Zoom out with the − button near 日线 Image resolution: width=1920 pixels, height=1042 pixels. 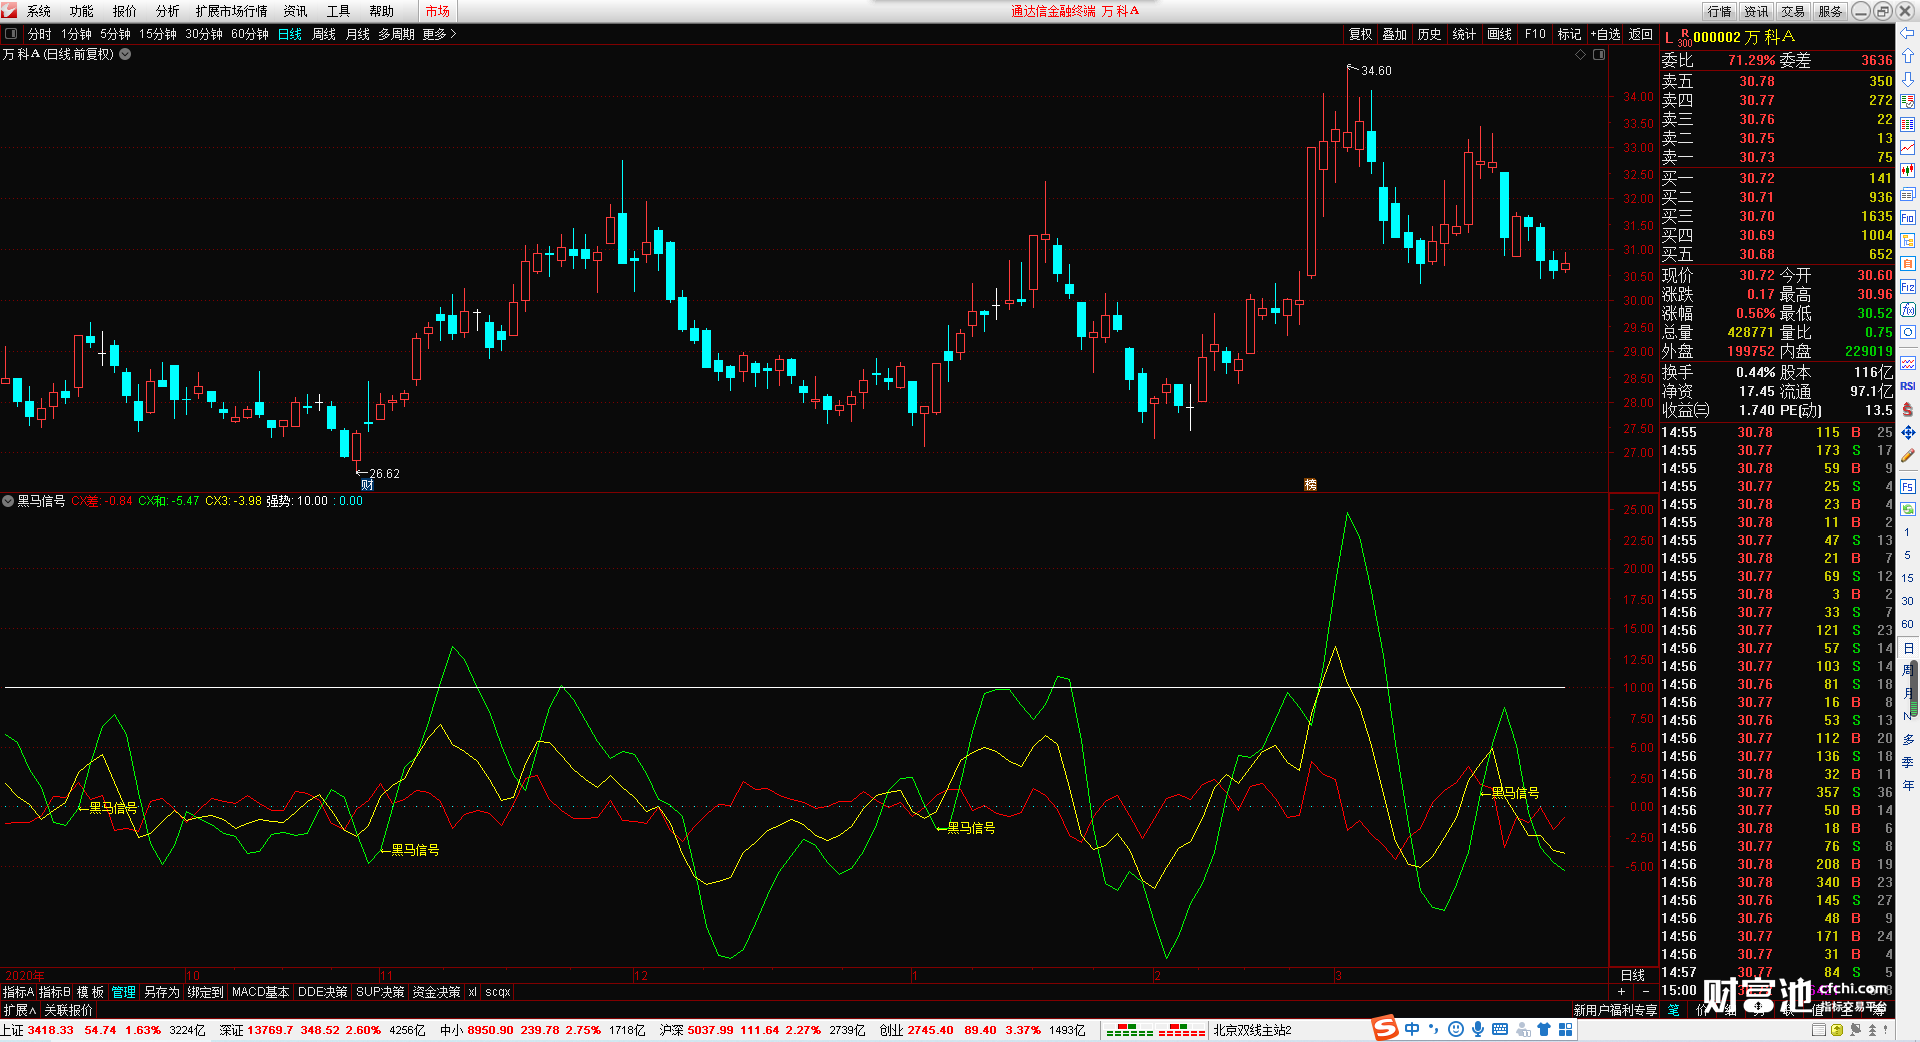click(1646, 991)
